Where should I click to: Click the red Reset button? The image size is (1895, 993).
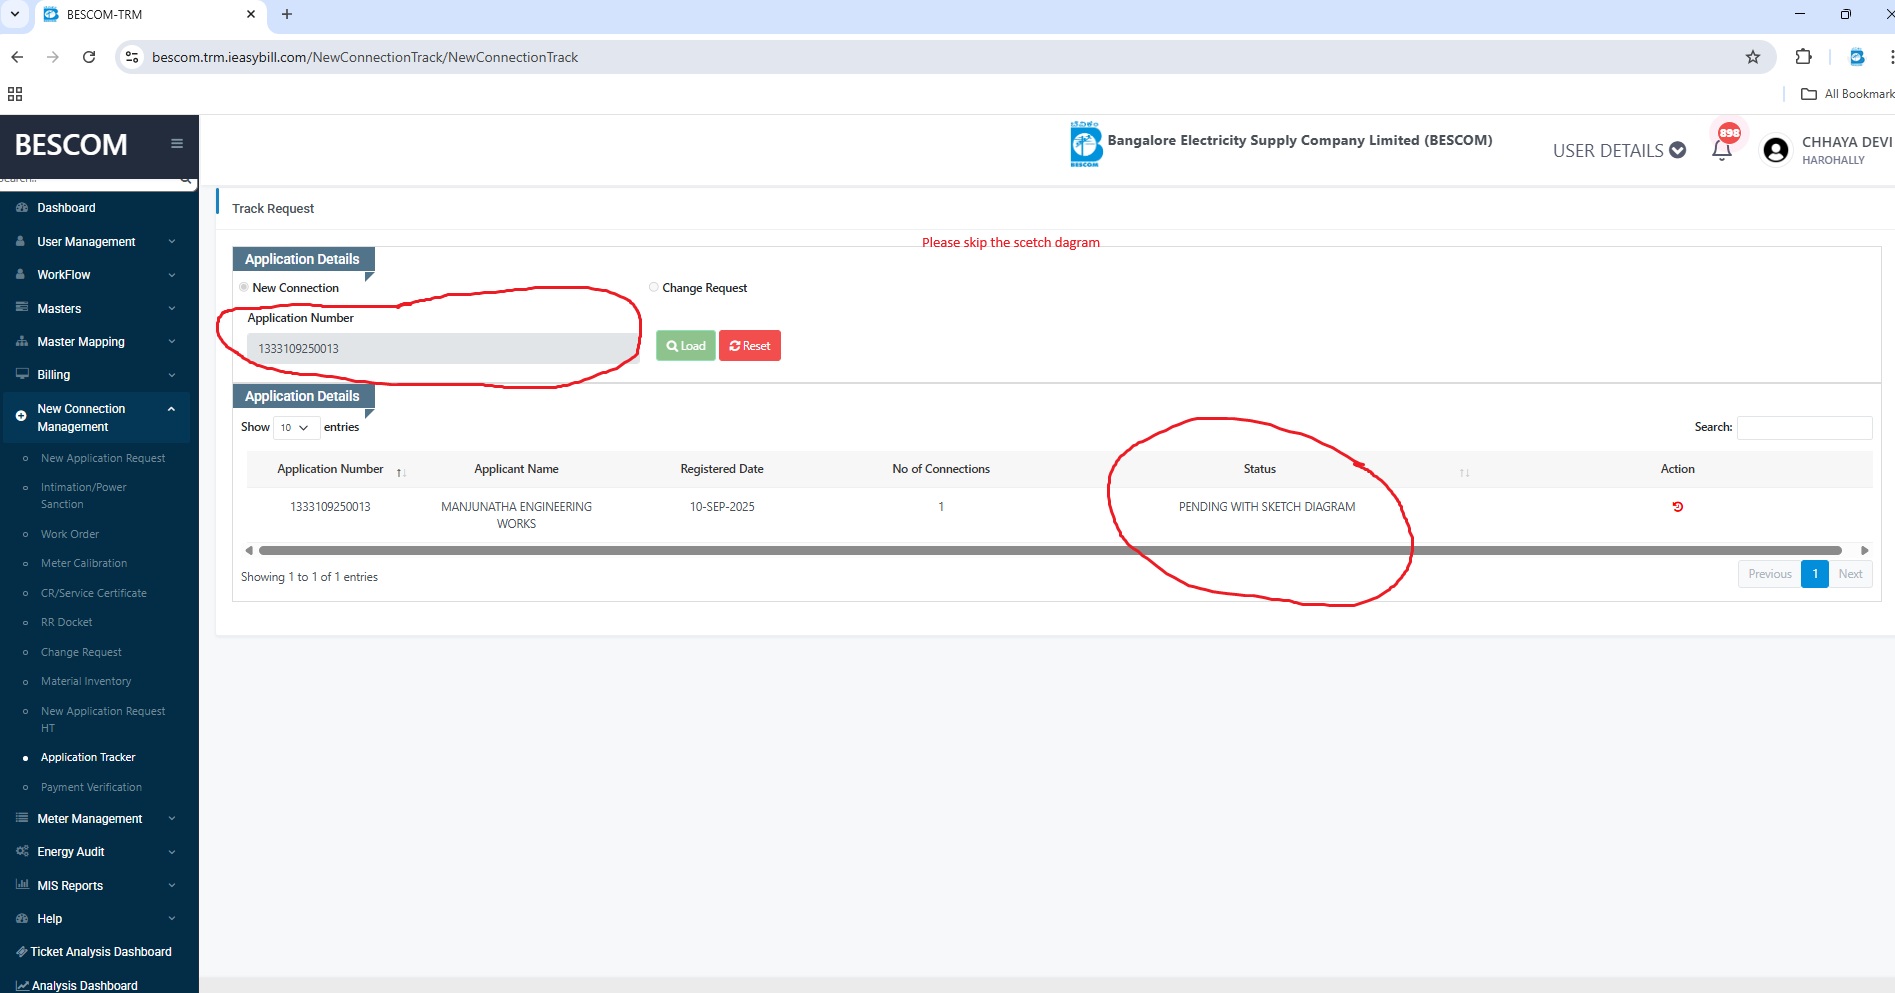coord(750,346)
